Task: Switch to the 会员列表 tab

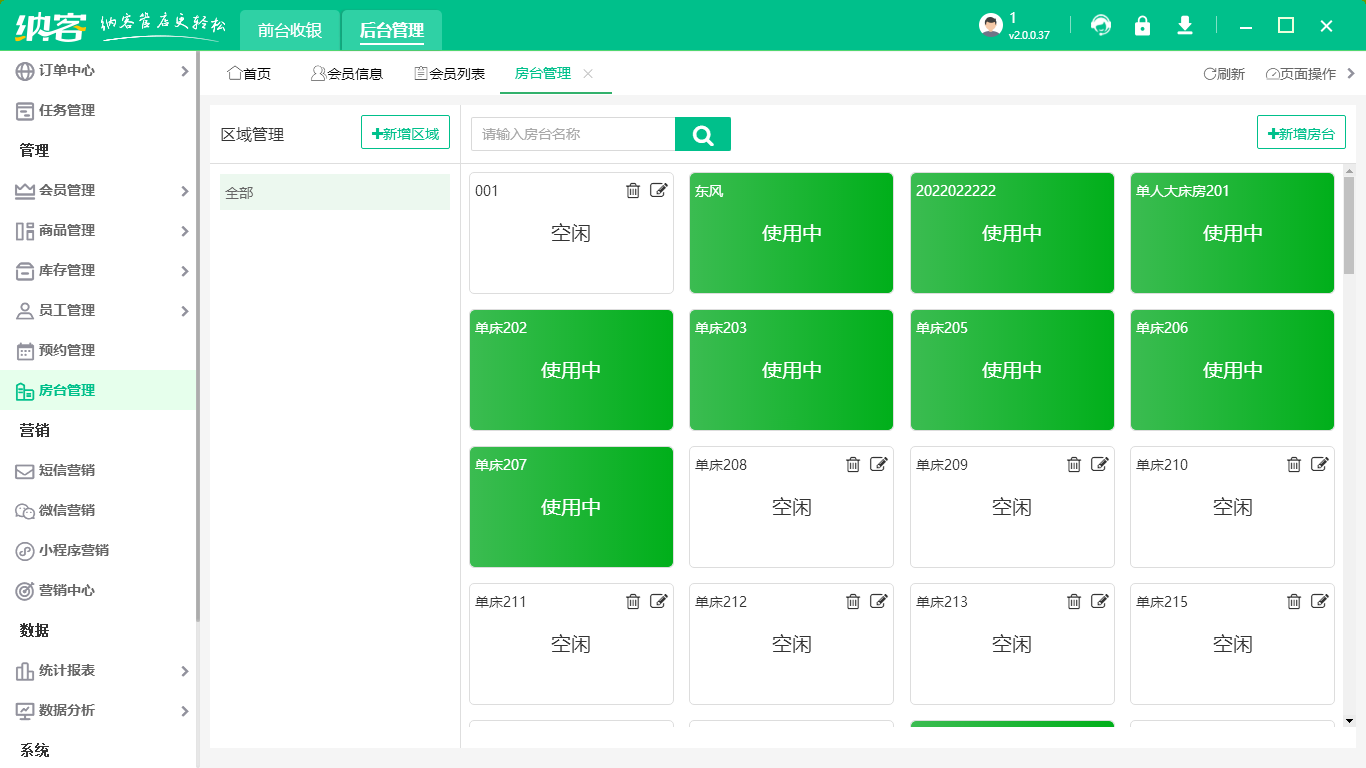Action: point(450,74)
